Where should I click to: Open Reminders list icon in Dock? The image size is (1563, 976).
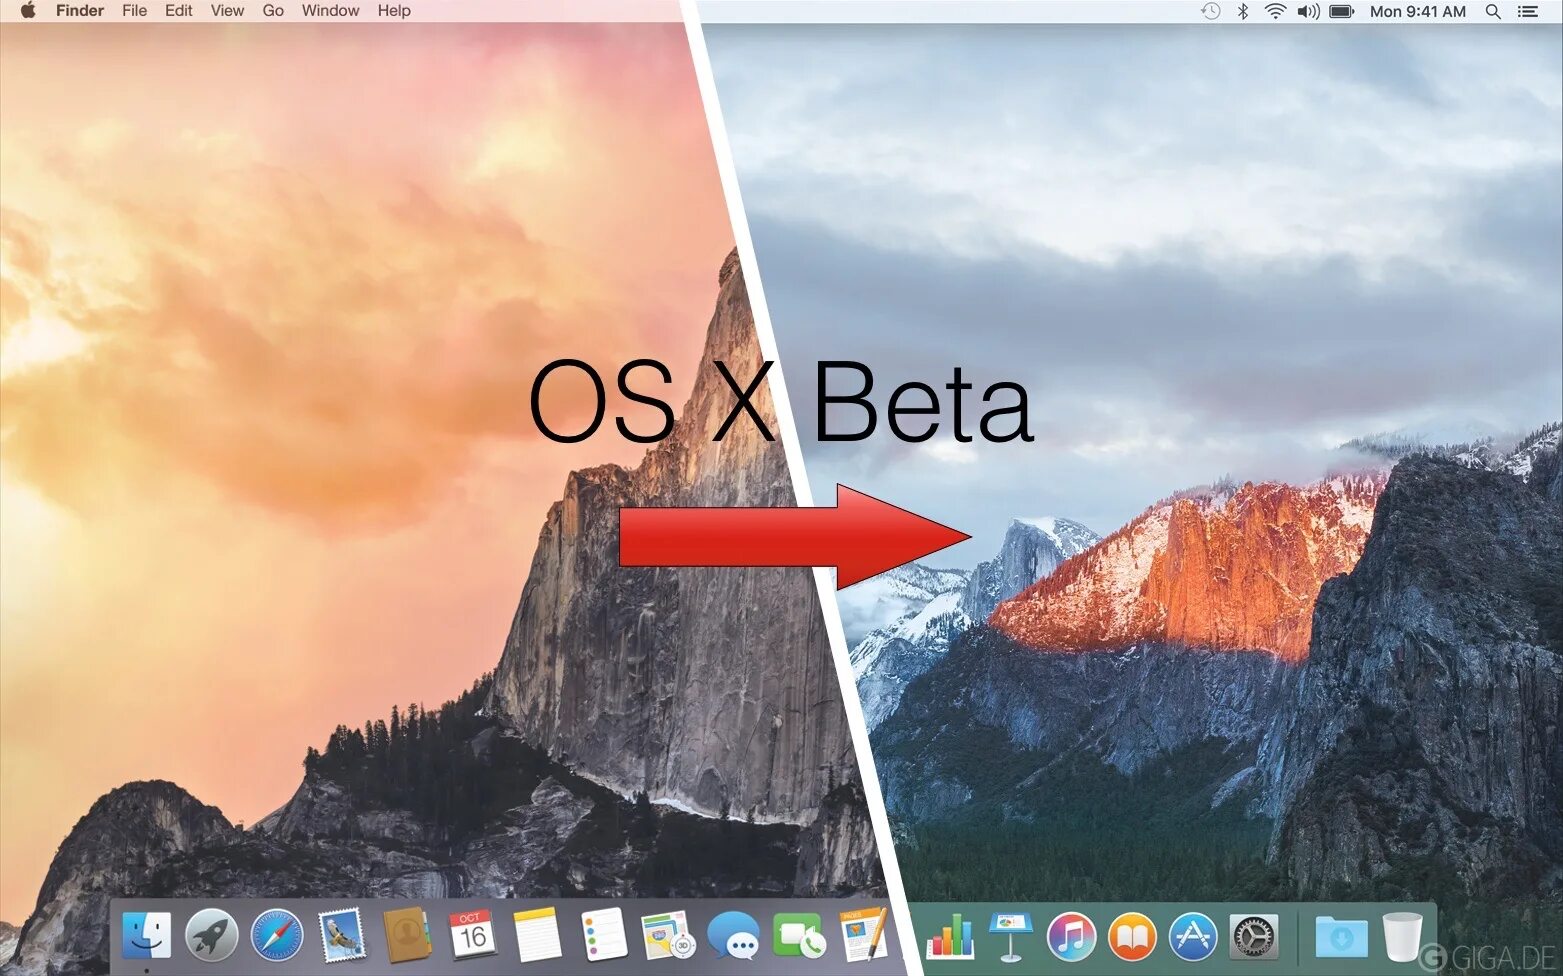tap(604, 936)
